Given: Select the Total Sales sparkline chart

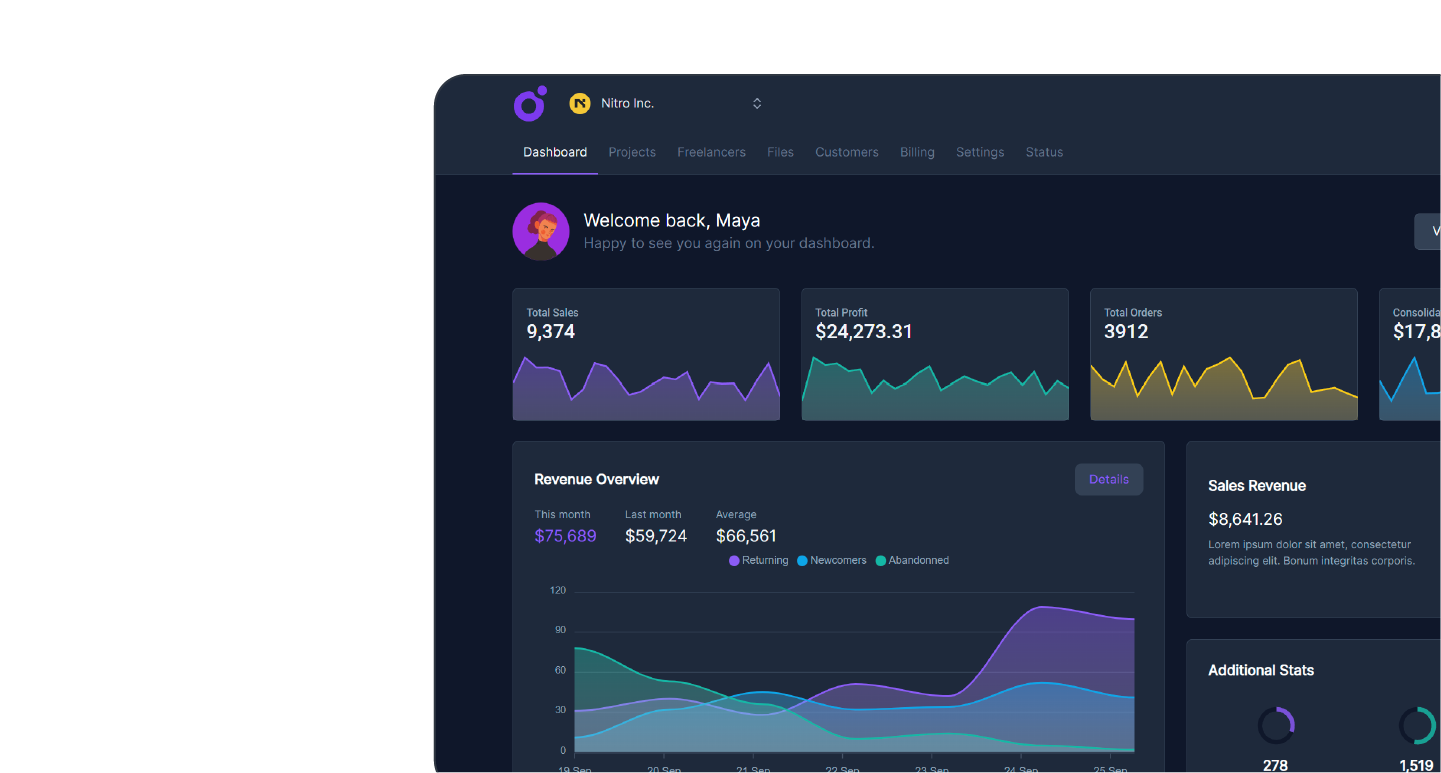Looking at the screenshot, I should tap(646, 385).
